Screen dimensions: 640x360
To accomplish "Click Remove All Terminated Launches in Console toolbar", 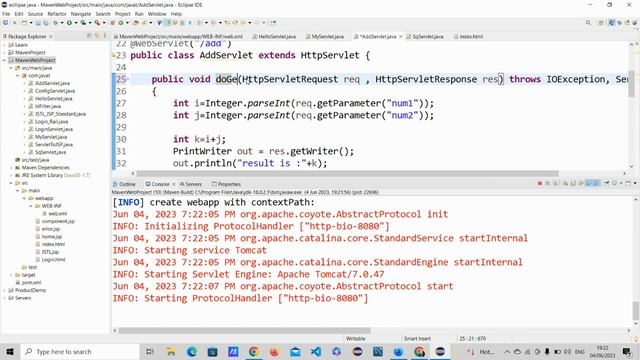I will pos(555,184).
